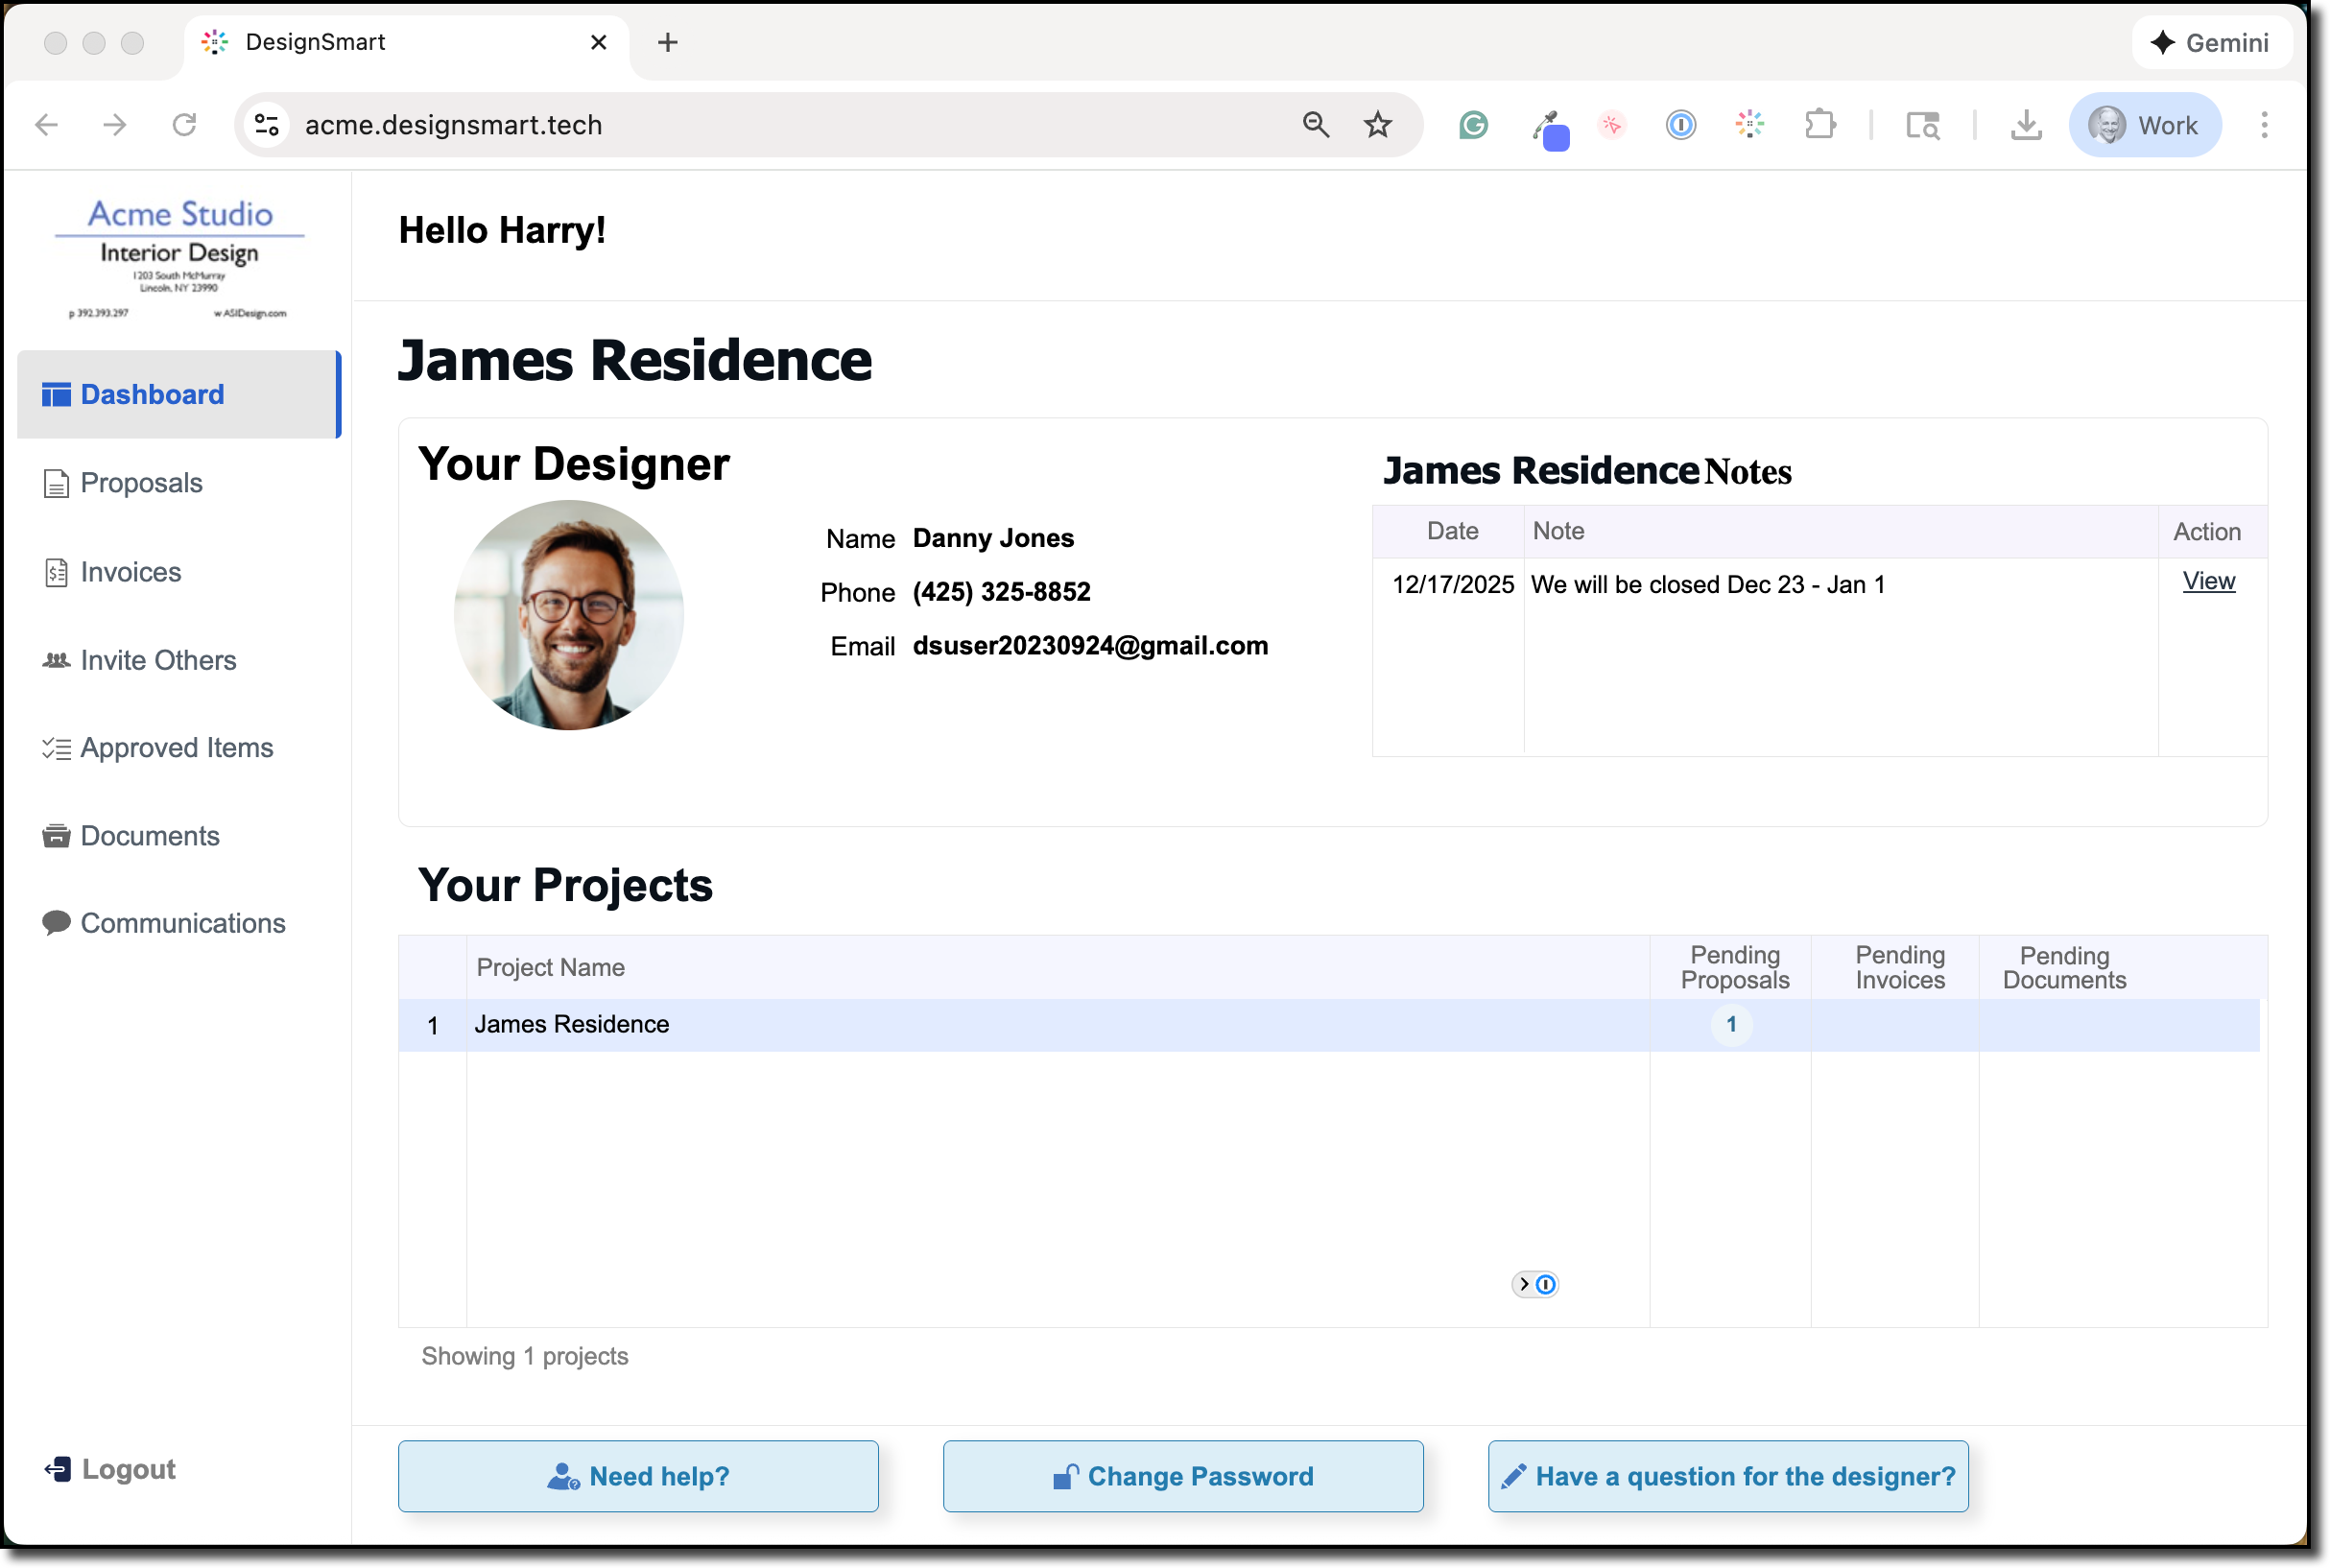Ask a question for the designer
The height and width of the screenshot is (1568, 2330).
click(1727, 1476)
